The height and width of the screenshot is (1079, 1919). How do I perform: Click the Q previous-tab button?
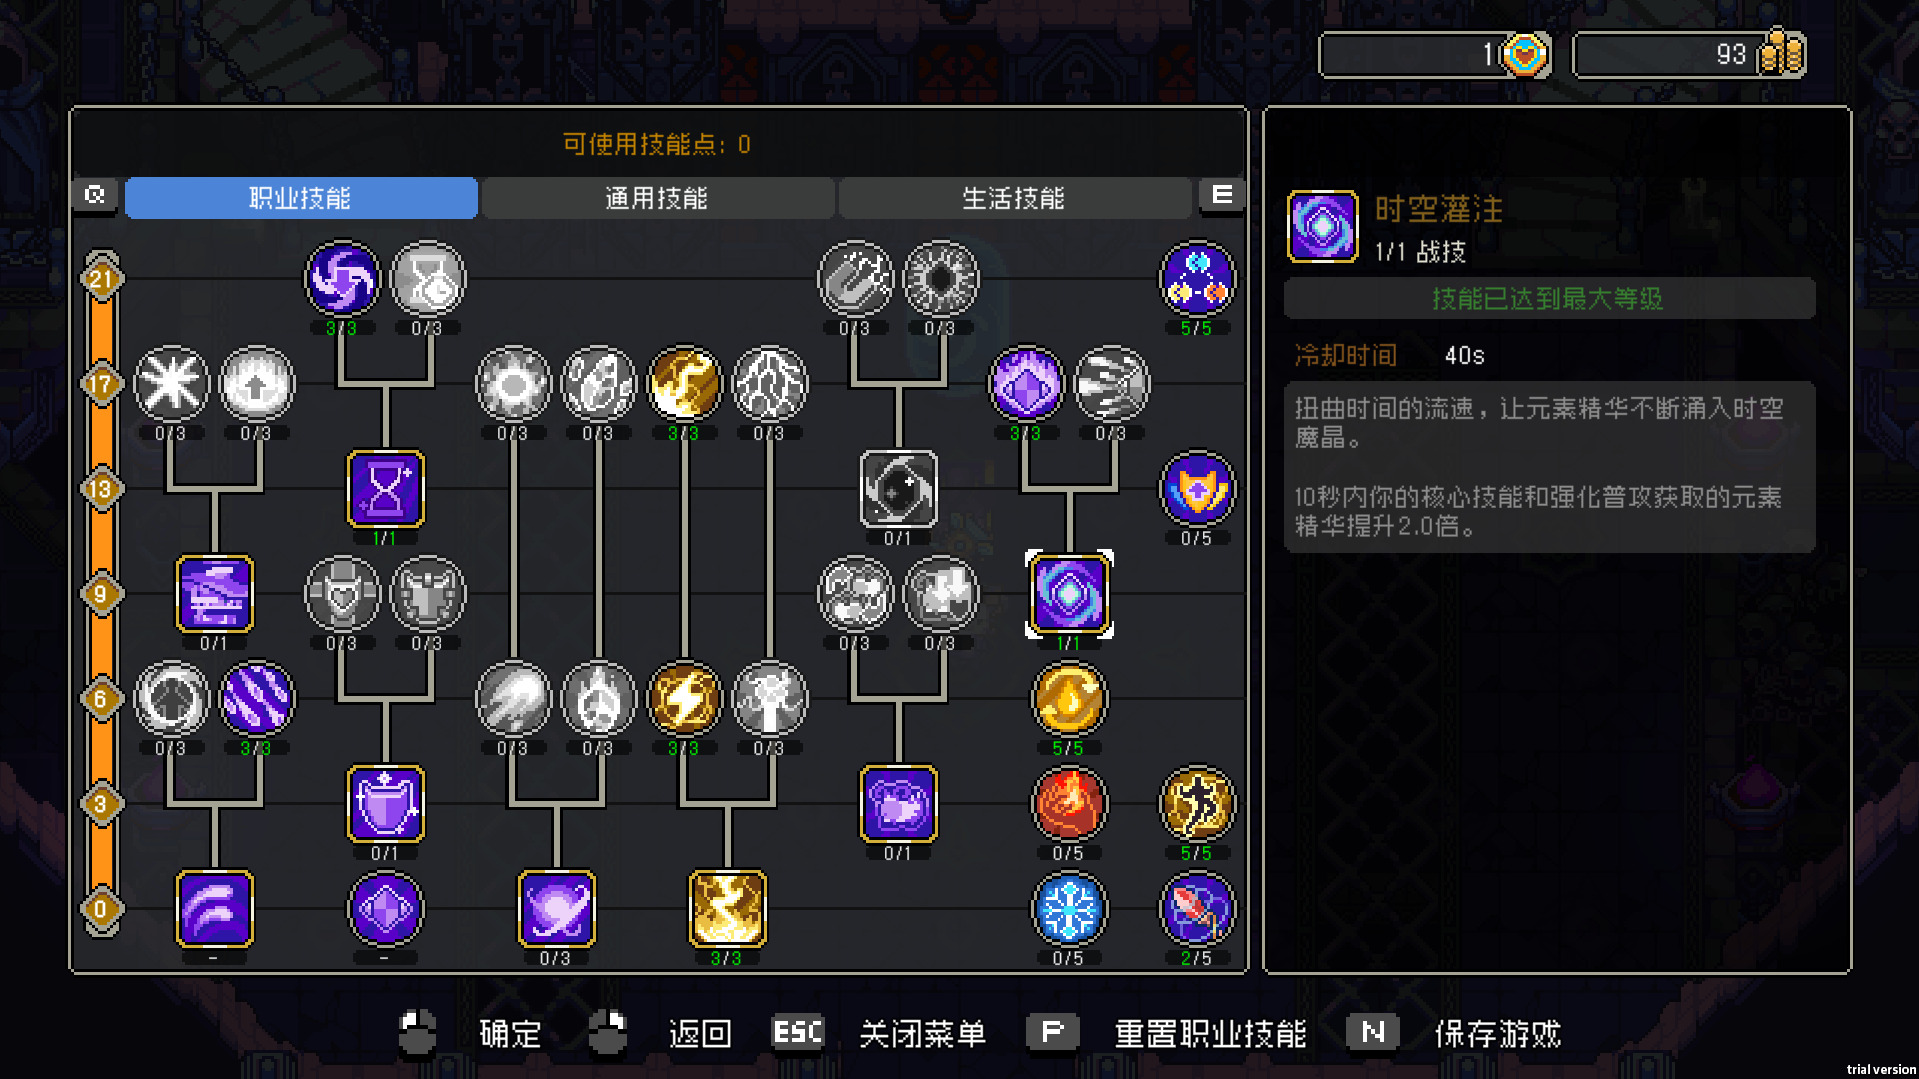coord(95,195)
